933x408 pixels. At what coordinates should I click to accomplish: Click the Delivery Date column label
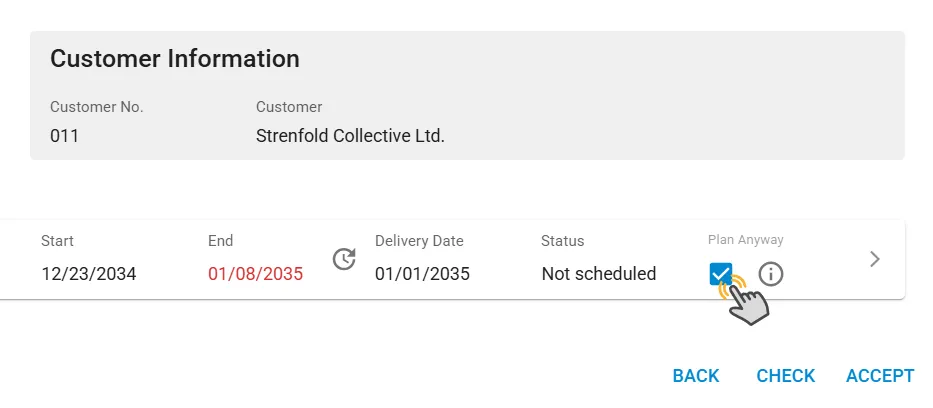click(x=419, y=241)
